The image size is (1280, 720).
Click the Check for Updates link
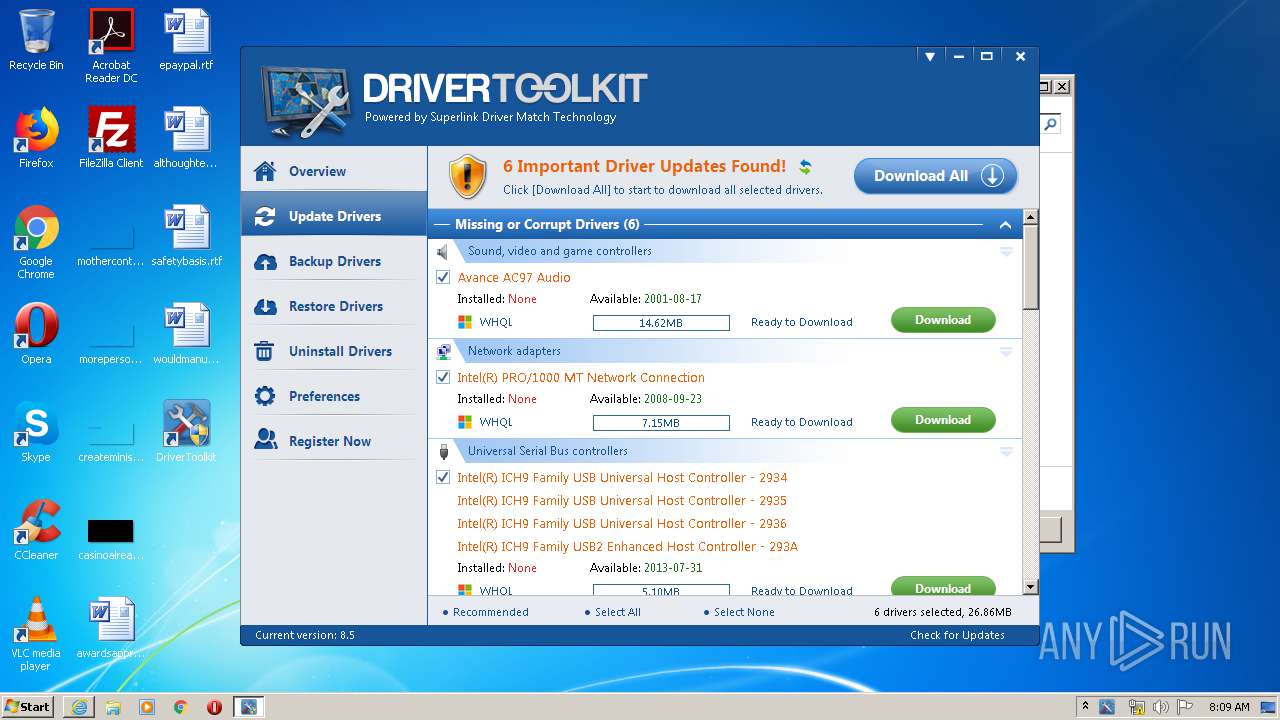(957, 635)
